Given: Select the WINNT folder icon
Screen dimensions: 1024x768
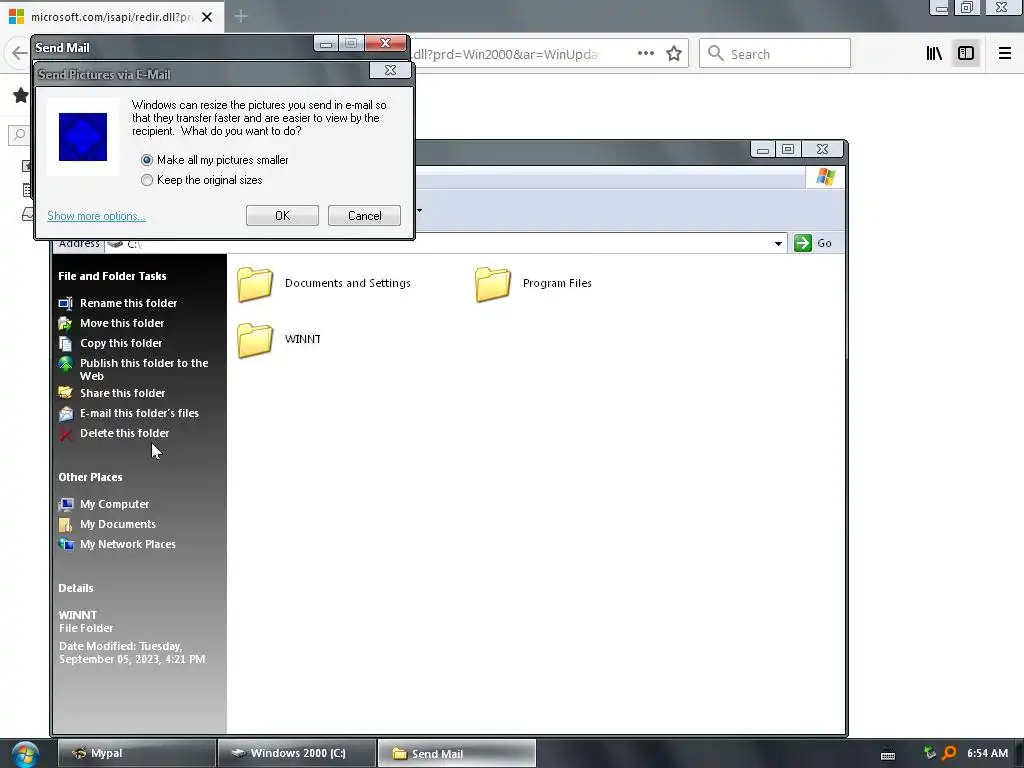Looking at the screenshot, I should 255,340.
